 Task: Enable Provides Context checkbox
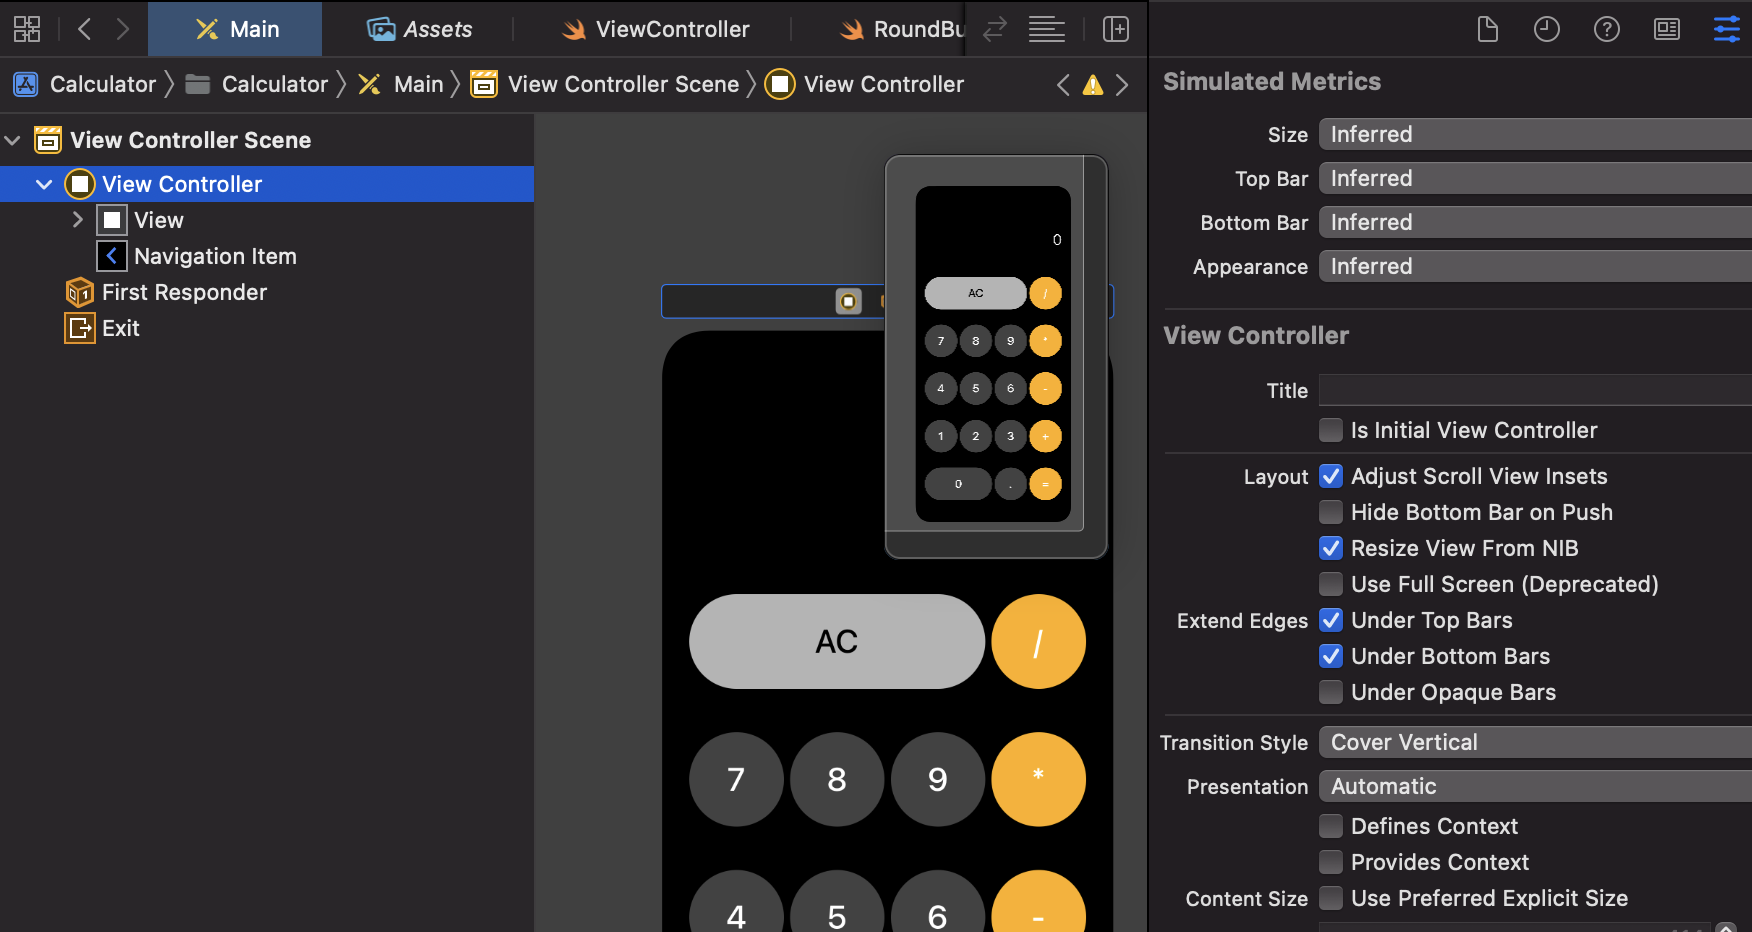(1331, 862)
